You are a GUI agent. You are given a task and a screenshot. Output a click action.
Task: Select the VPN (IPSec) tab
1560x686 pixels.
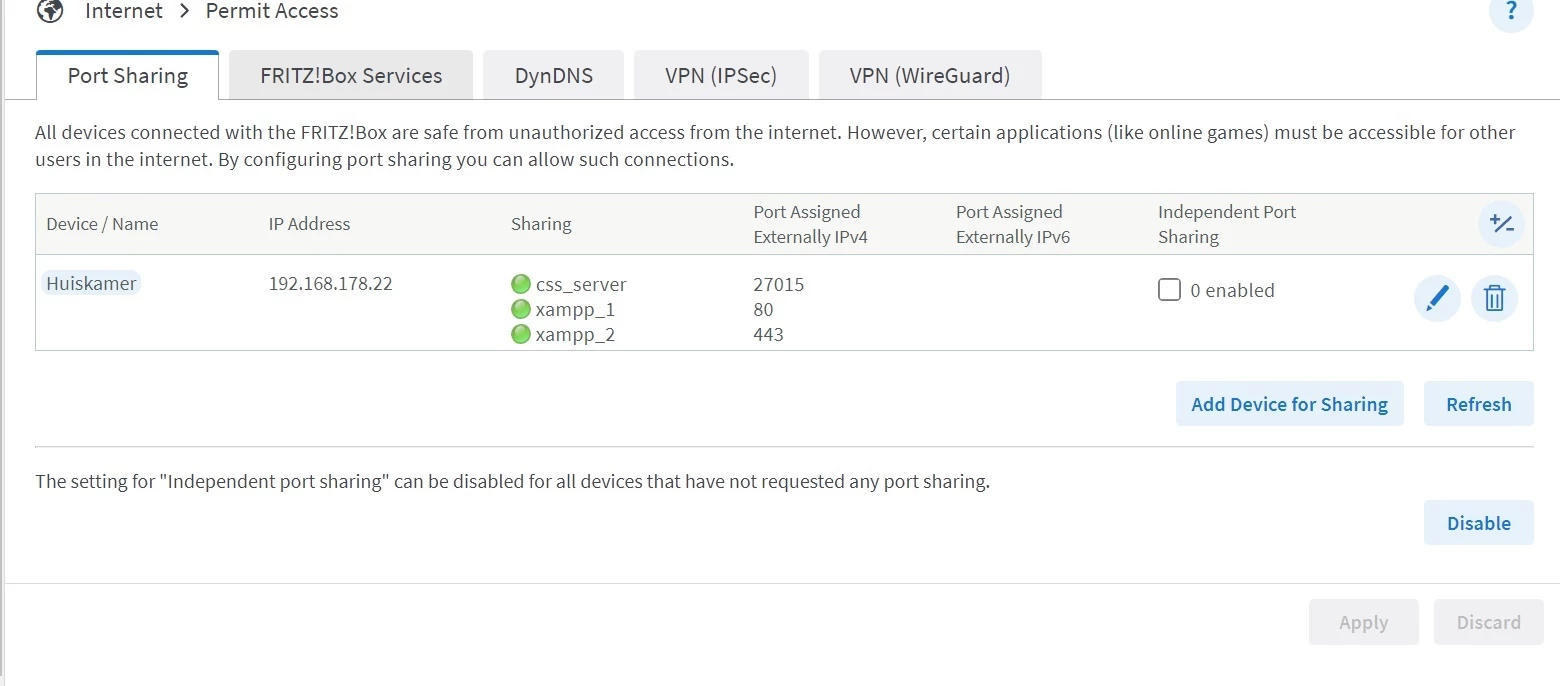pos(721,76)
